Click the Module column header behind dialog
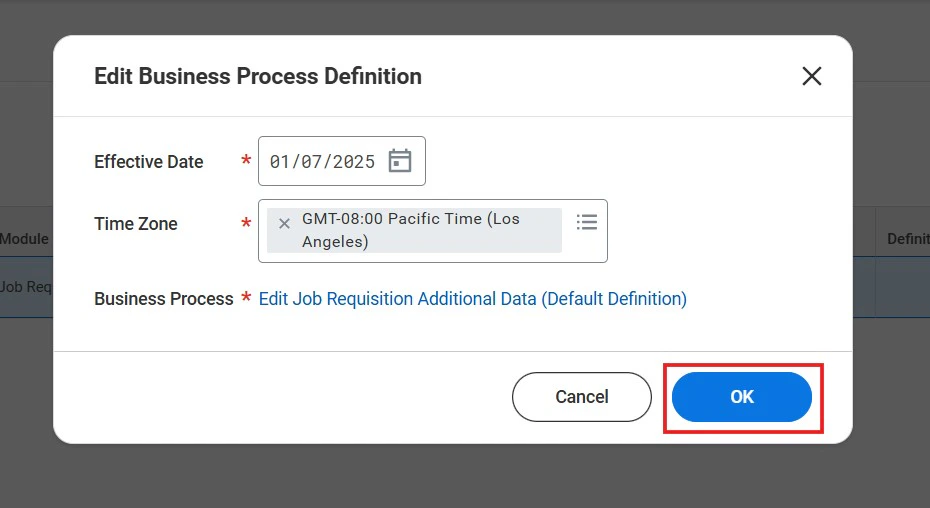 coord(24,239)
